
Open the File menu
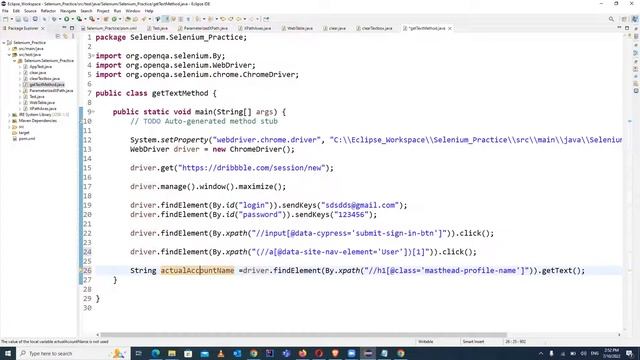tap(5, 11)
